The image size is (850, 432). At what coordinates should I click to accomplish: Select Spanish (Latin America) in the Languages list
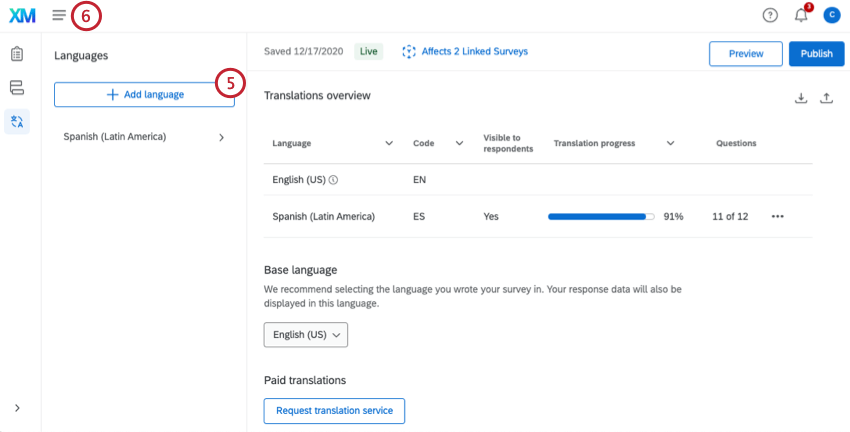click(x=143, y=137)
